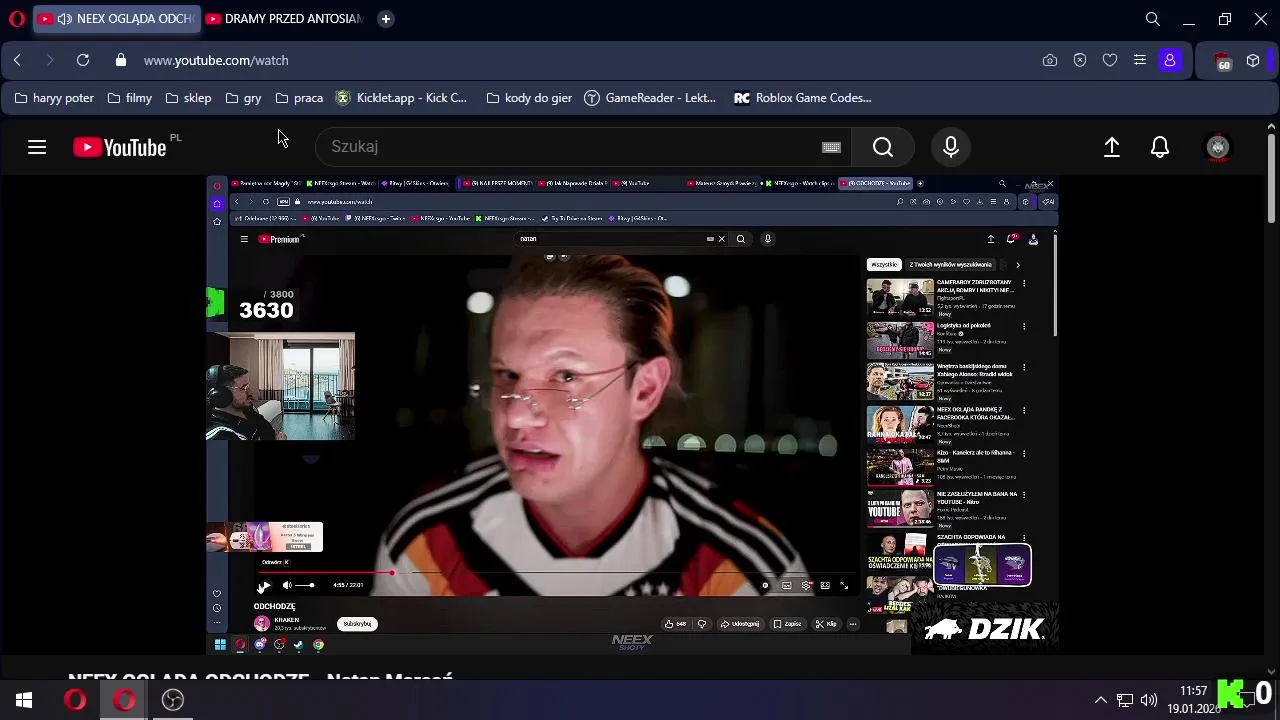Take a snapshot with camera icon

point(1049,60)
